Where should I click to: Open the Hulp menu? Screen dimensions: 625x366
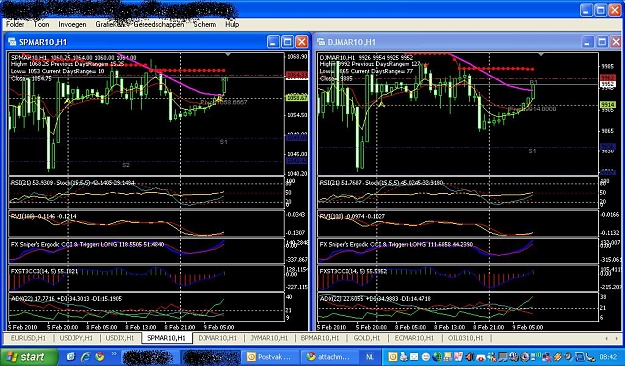click(x=232, y=24)
